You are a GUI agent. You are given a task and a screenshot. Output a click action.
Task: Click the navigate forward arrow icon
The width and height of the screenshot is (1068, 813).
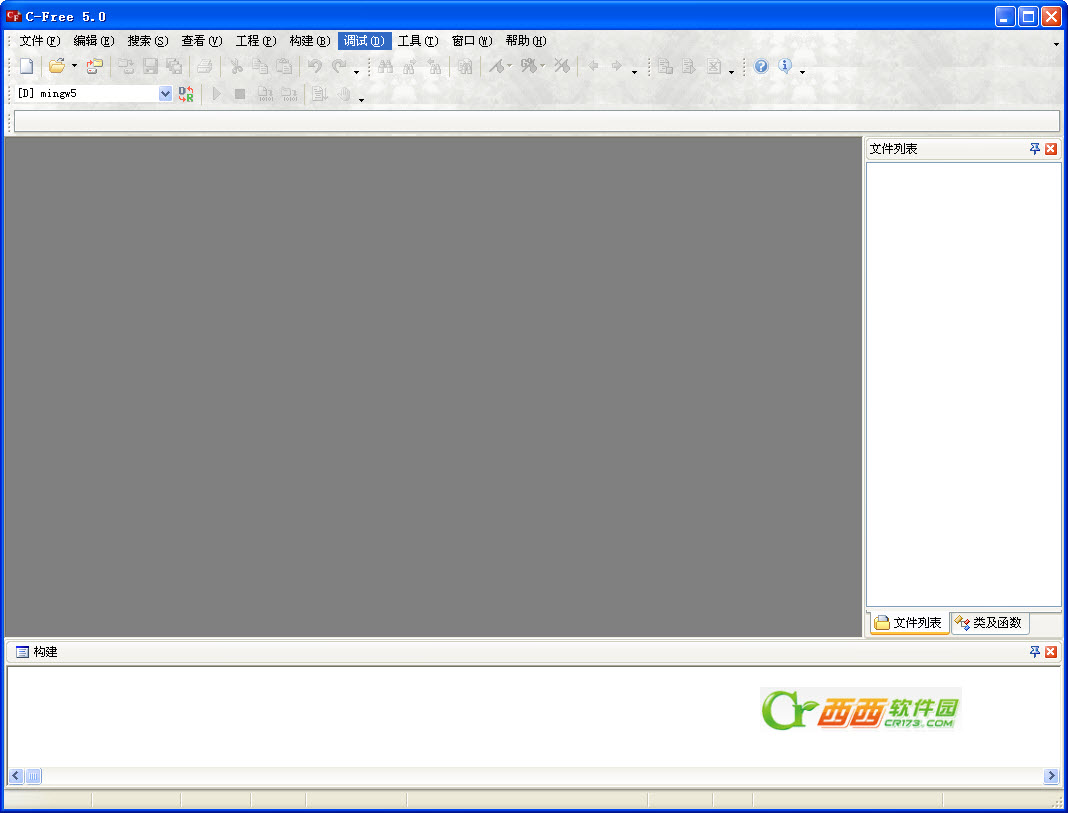[616, 66]
